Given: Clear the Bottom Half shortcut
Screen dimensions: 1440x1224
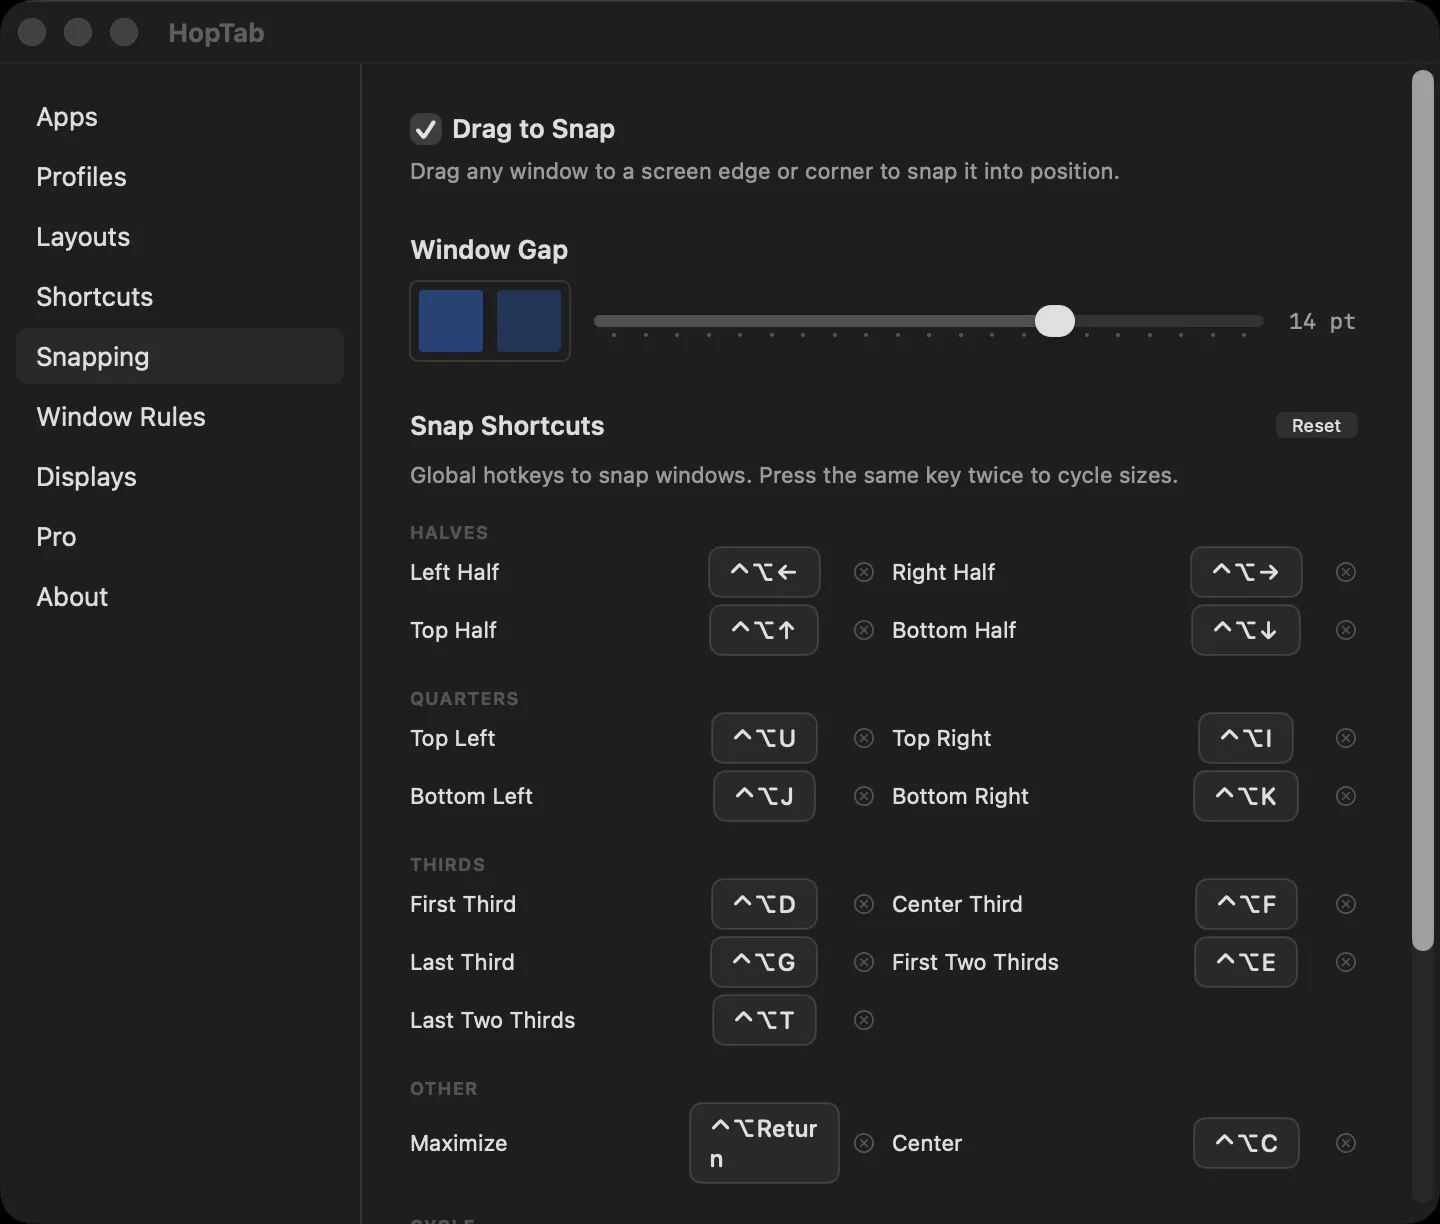Looking at the screenshot, I should (1346, 630).
